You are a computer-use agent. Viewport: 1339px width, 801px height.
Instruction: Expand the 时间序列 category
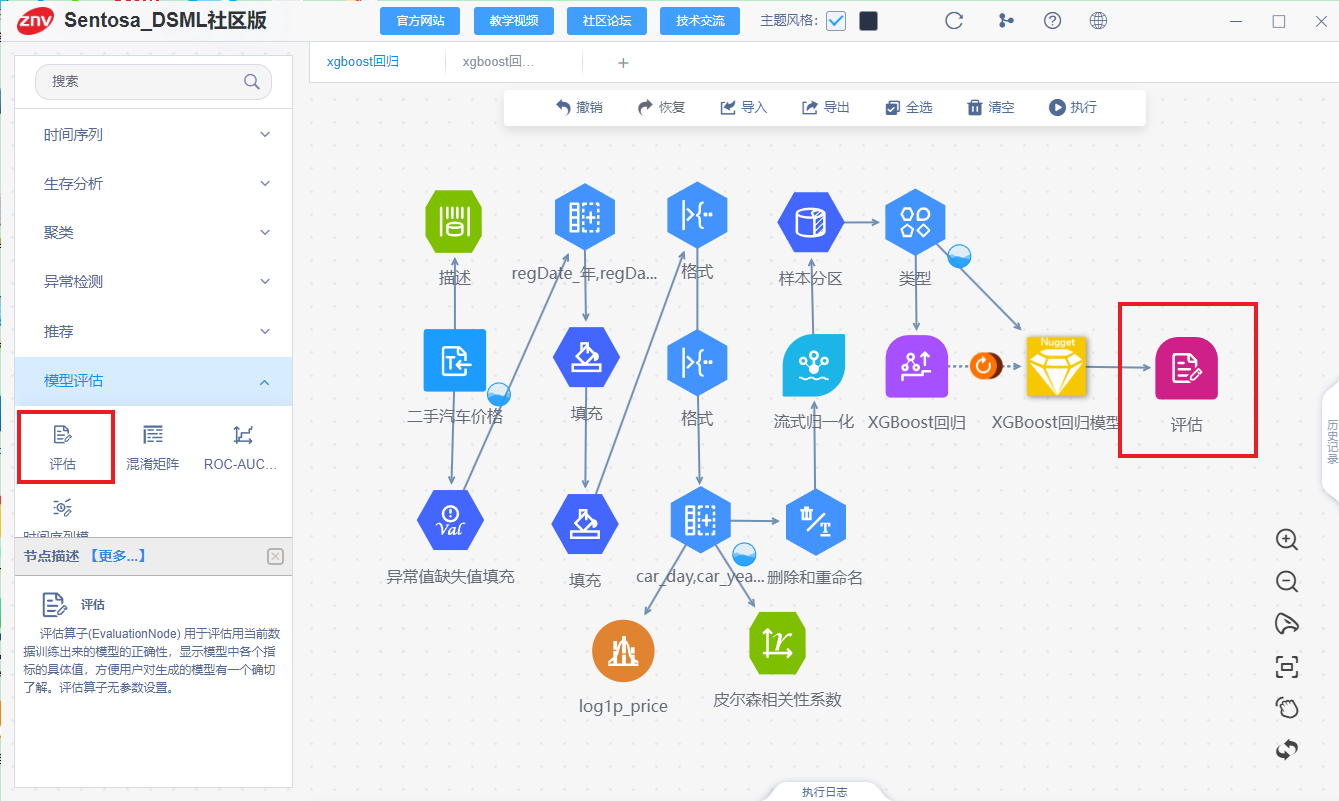154,134
